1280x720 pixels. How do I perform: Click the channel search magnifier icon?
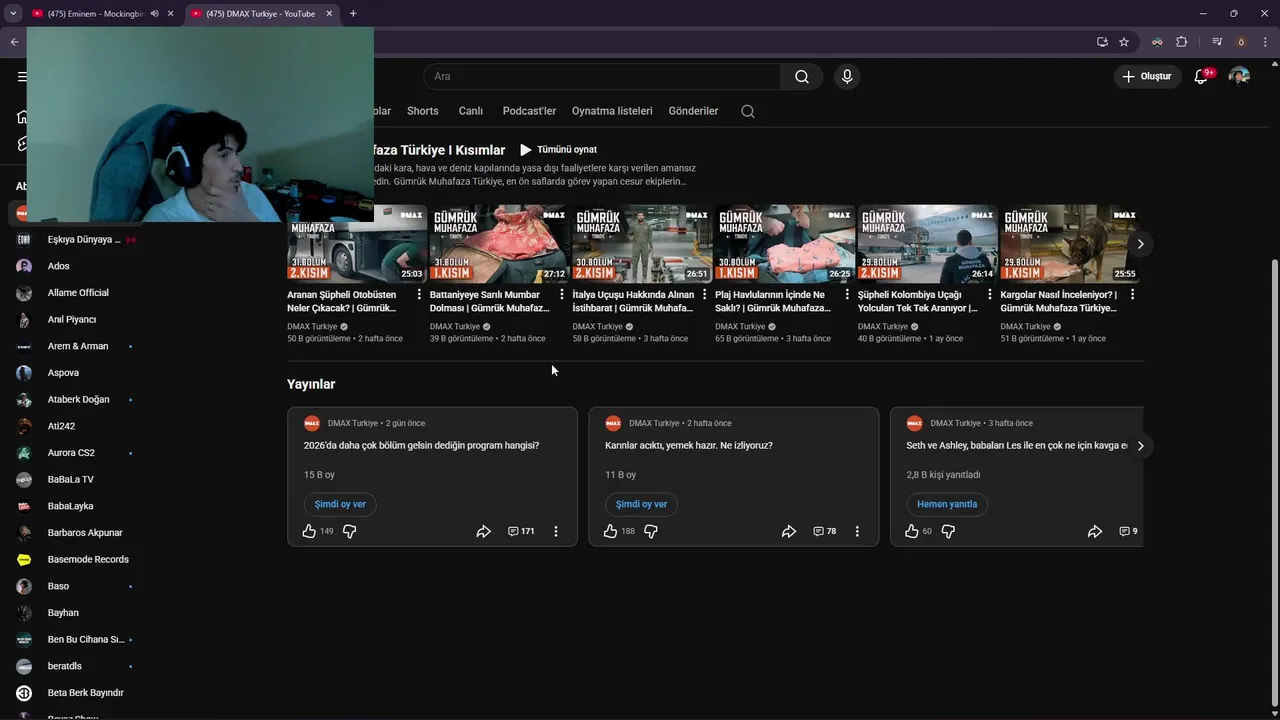748,111
